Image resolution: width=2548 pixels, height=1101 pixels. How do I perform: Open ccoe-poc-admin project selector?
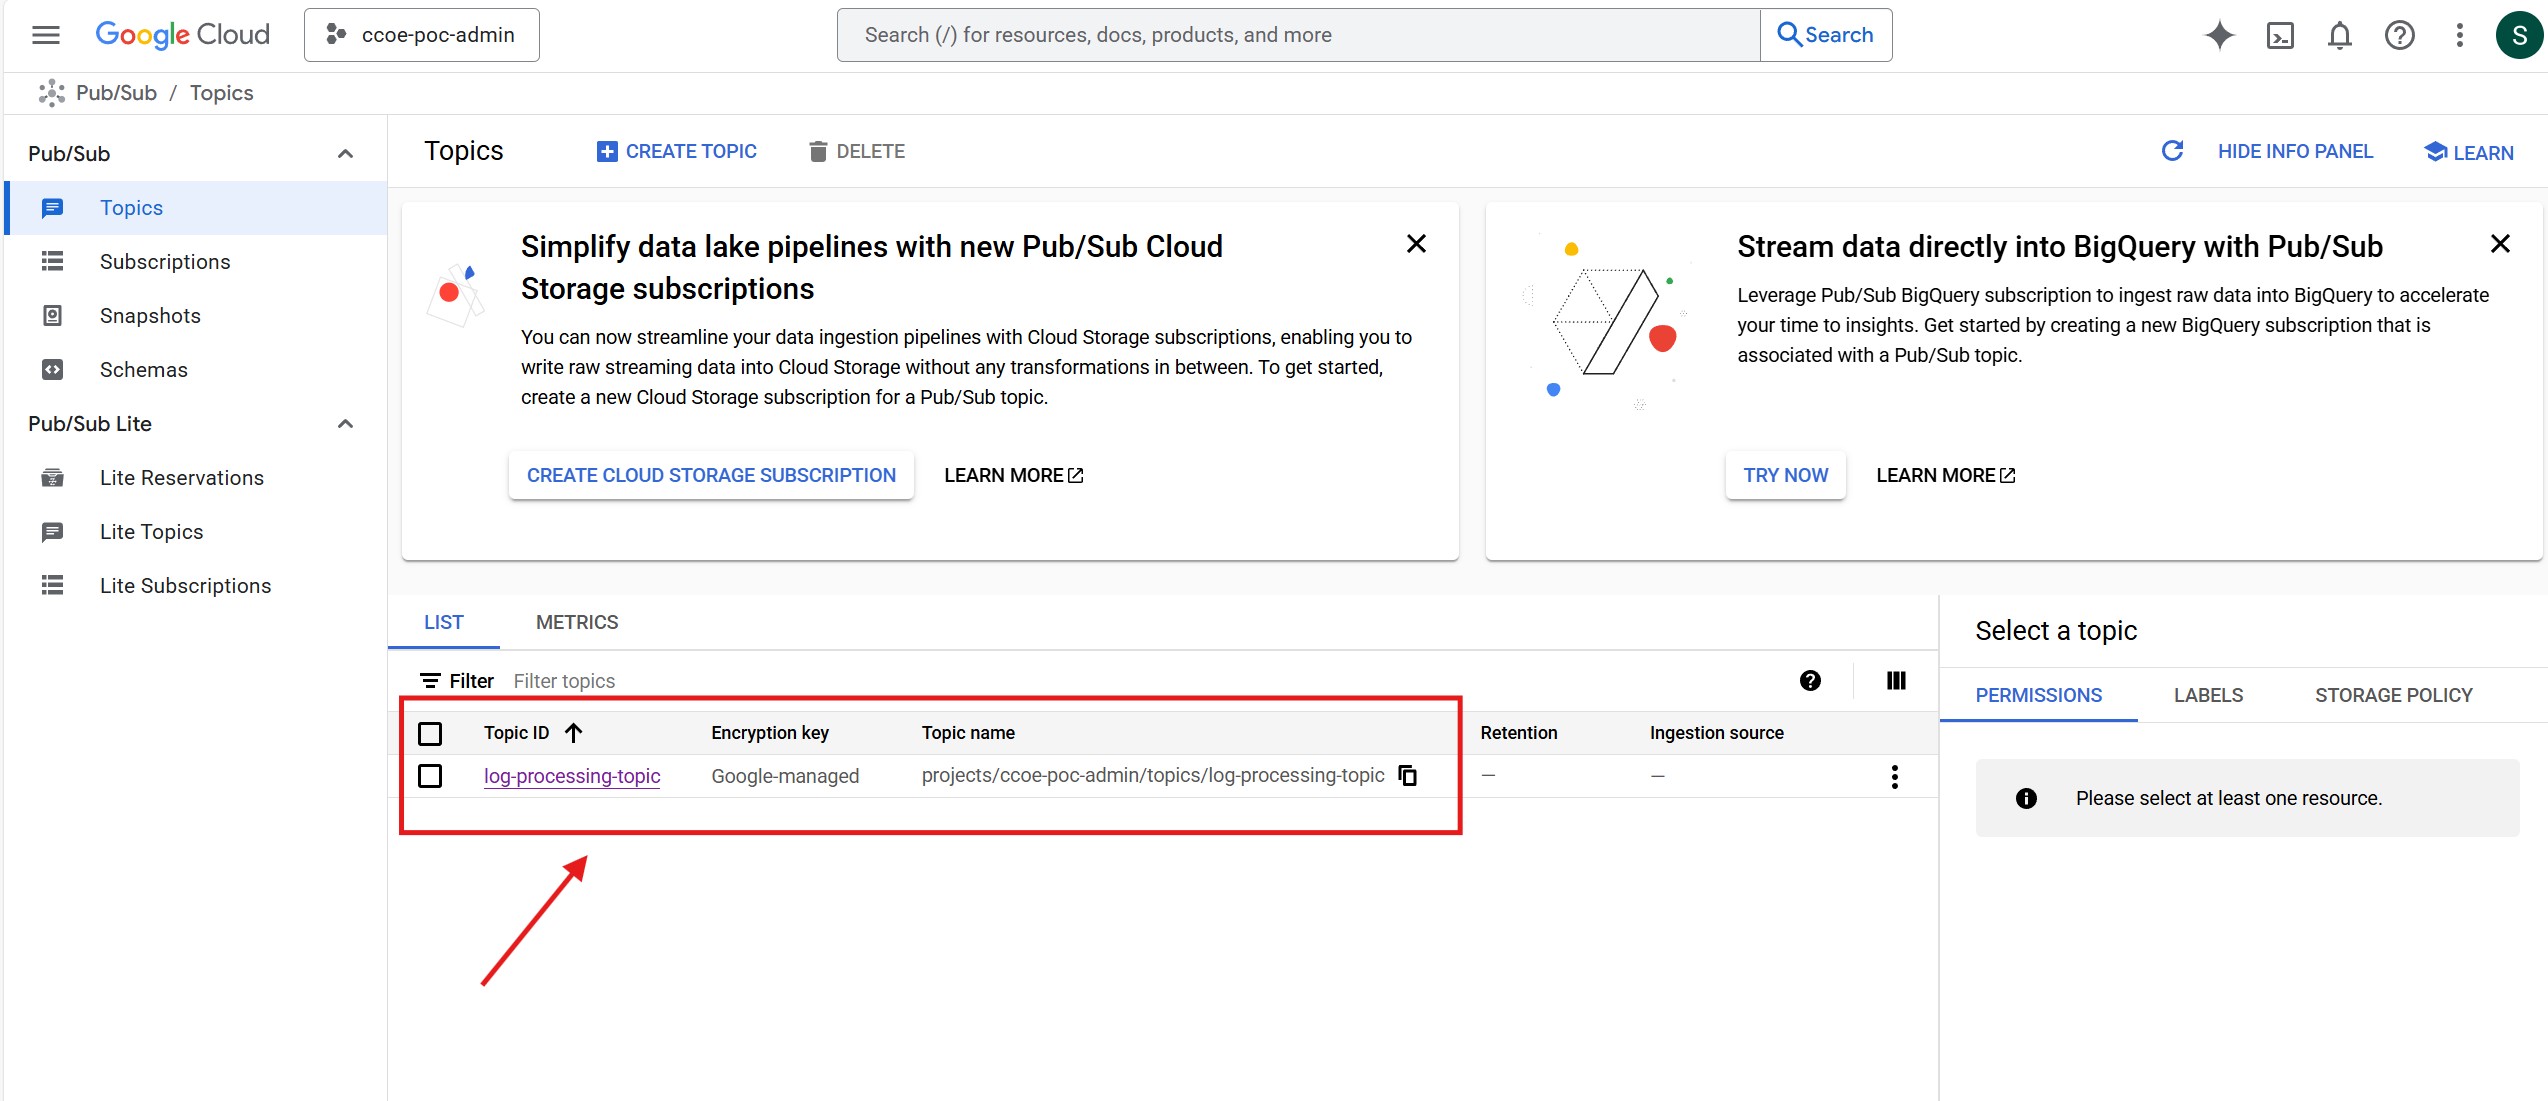421,35
